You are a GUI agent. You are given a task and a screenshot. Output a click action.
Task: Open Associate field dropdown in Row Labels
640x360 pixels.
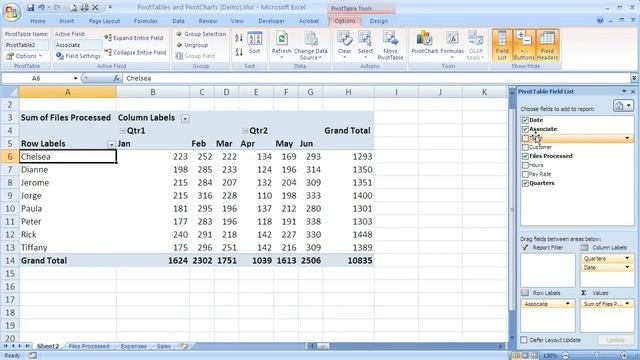click(x=567, y=304)
